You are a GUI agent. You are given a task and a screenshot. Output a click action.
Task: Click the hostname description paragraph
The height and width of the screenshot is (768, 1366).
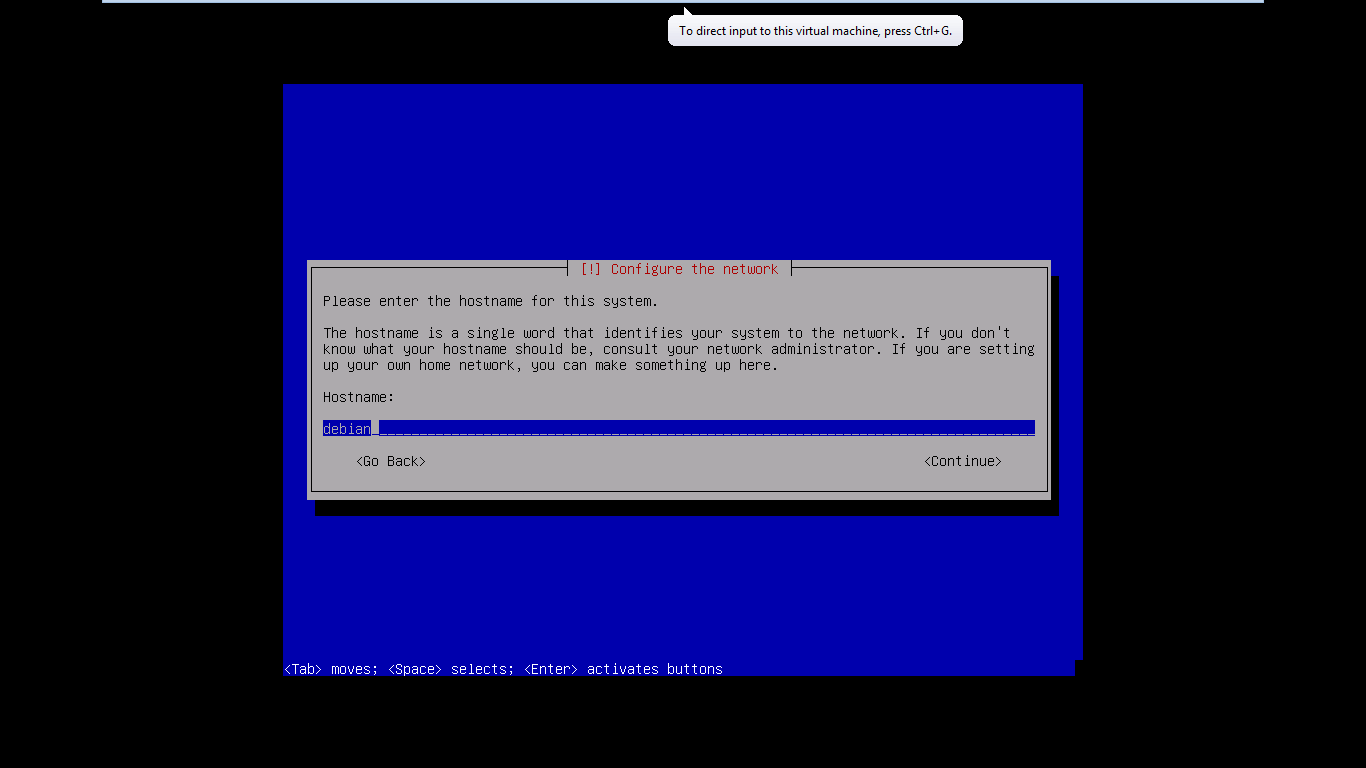click(x=679, y=349)
